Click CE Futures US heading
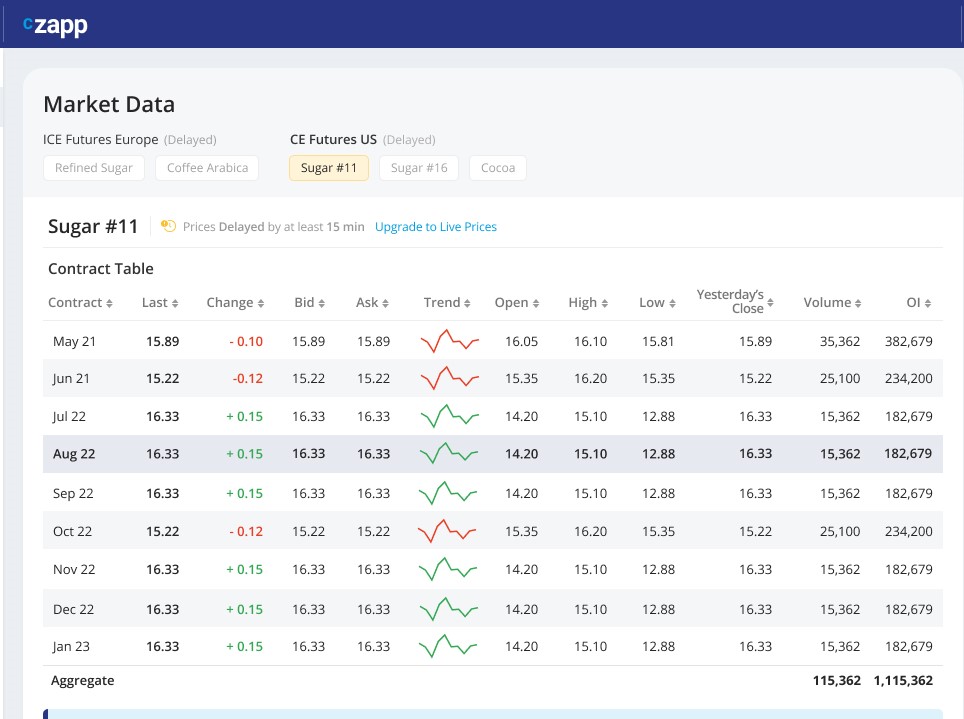This screenshot has height=719, width=964. click(333, 140)
